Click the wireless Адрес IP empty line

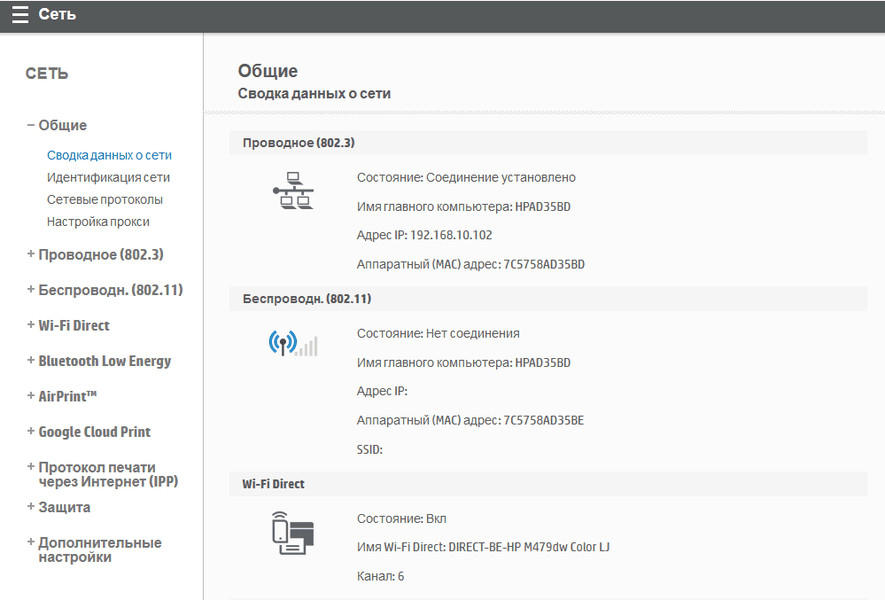382,391
